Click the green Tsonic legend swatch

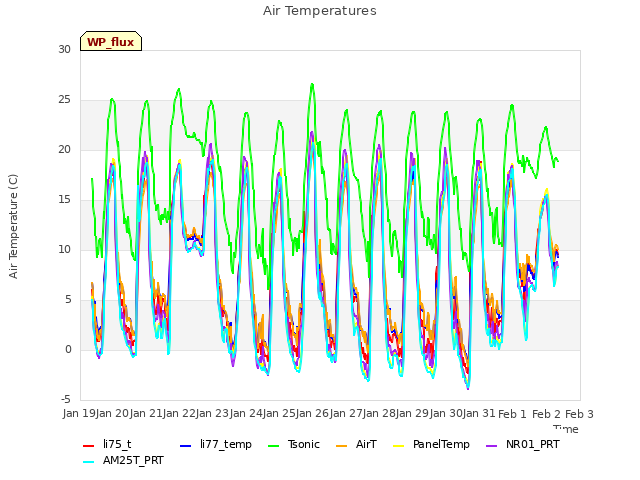click(273, 446)
